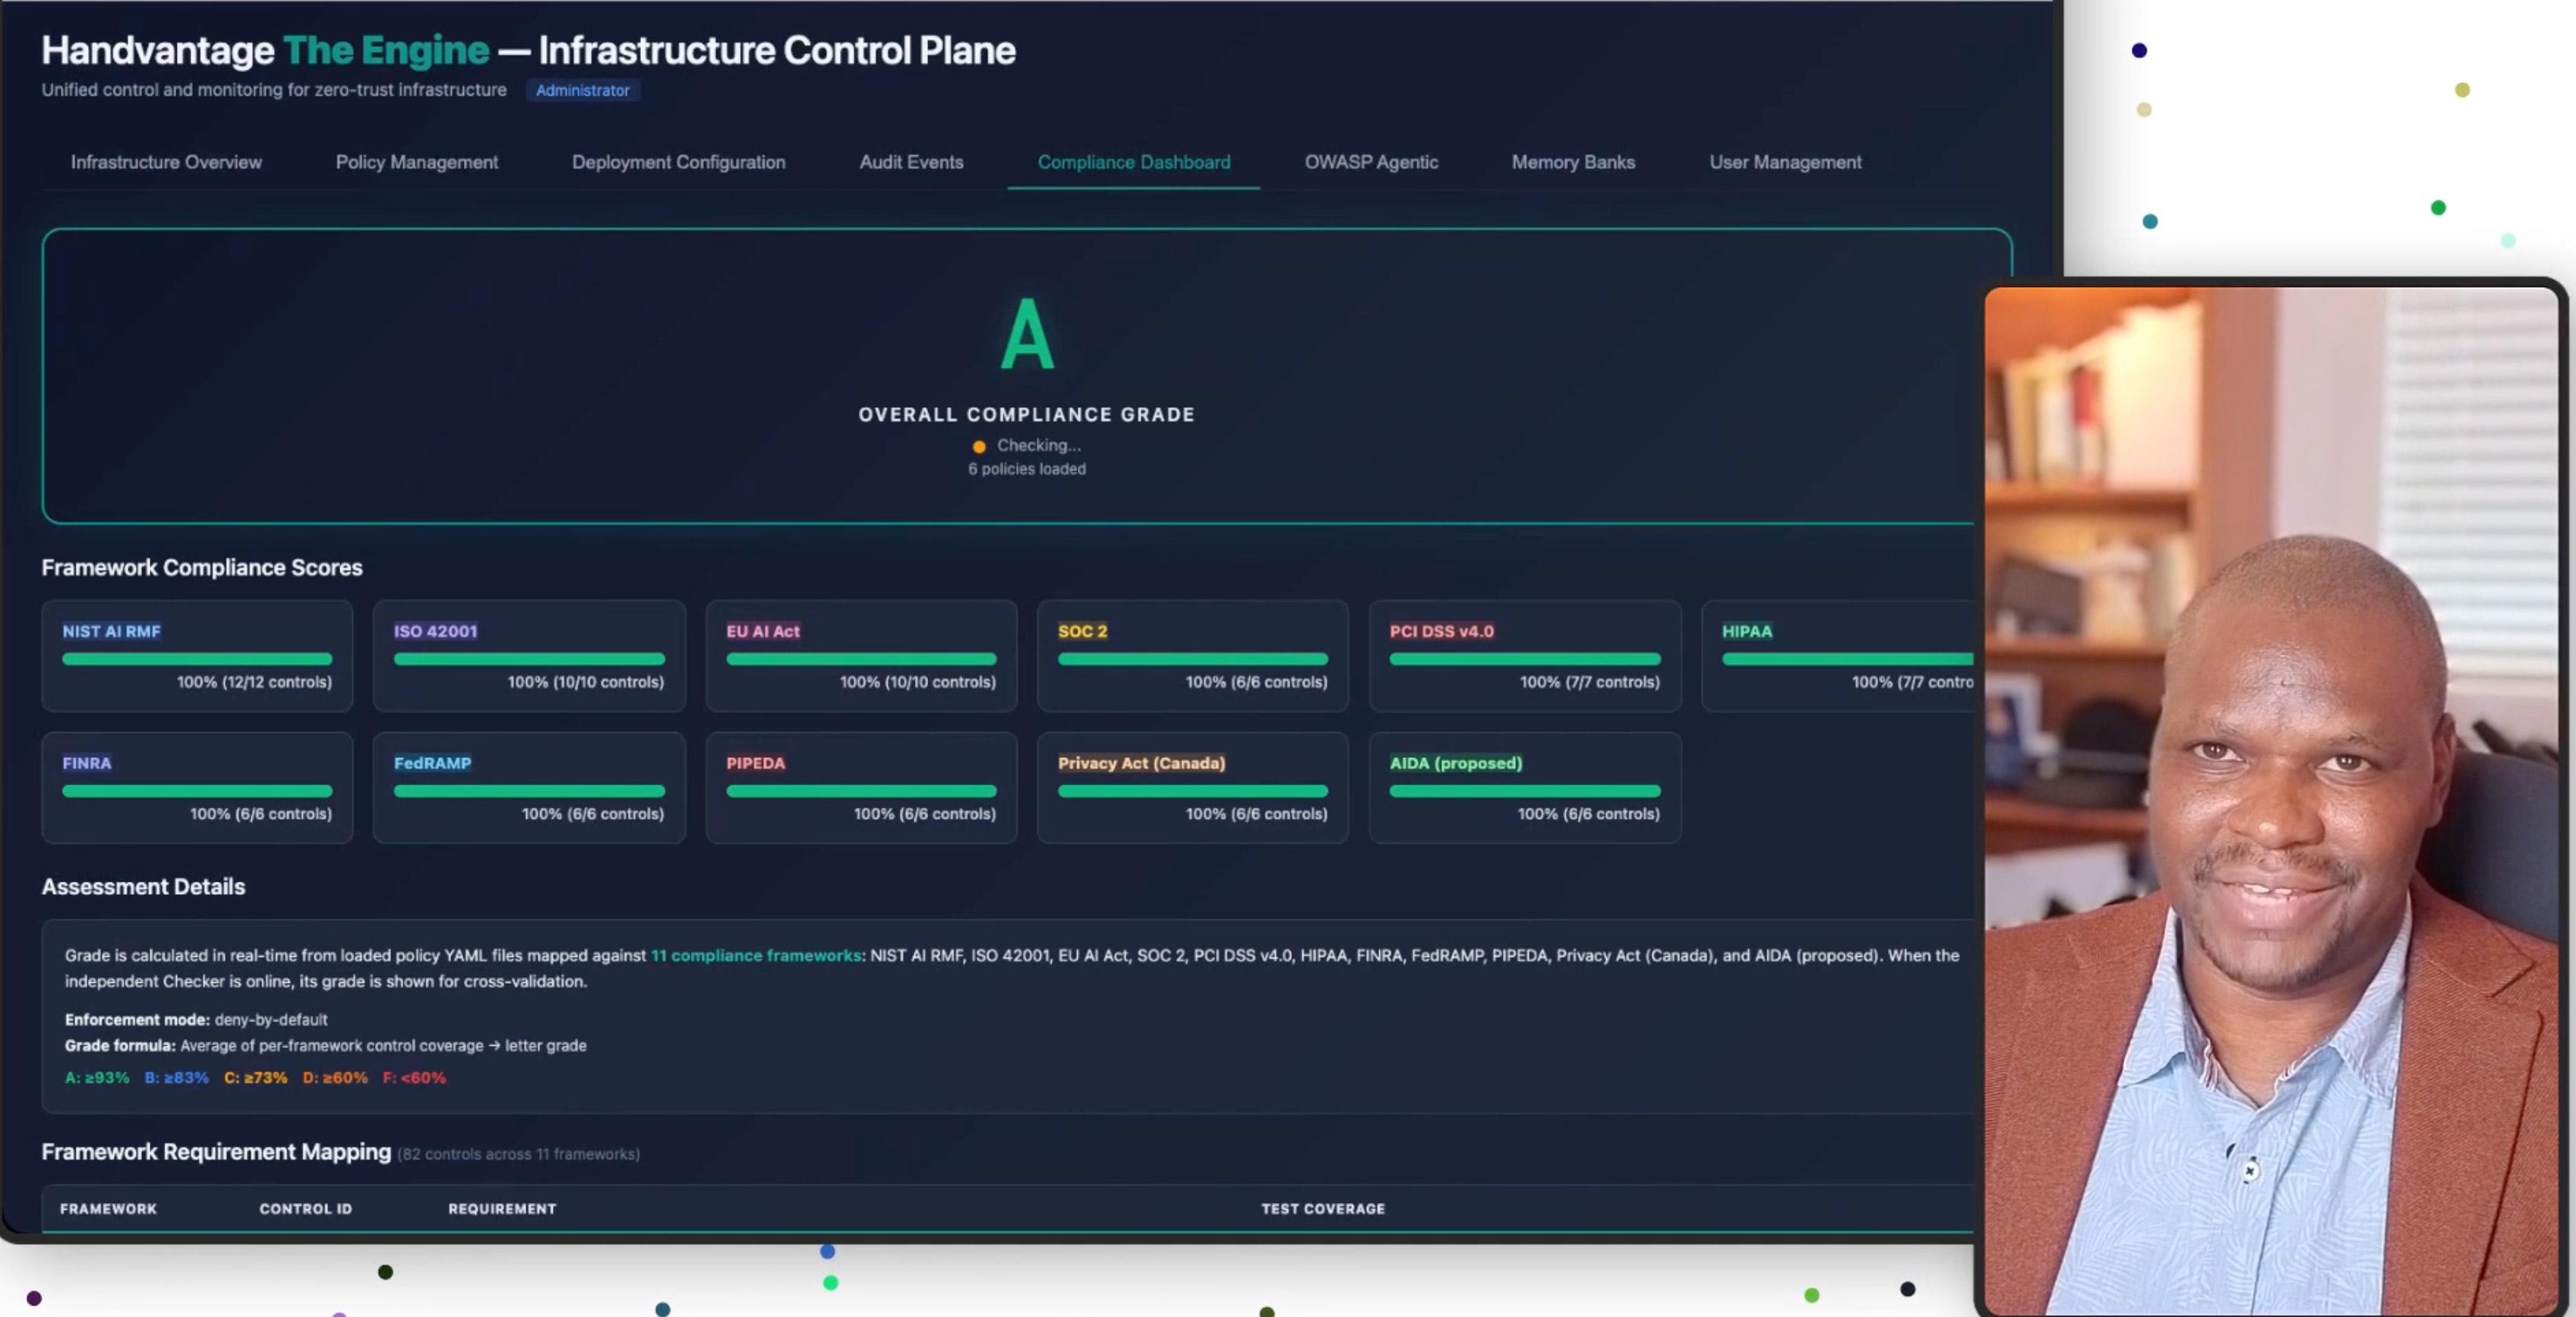Click the FedRAMP card title
The width and height of the screenshot is (2576, 1317).
[x=432, y=763]
